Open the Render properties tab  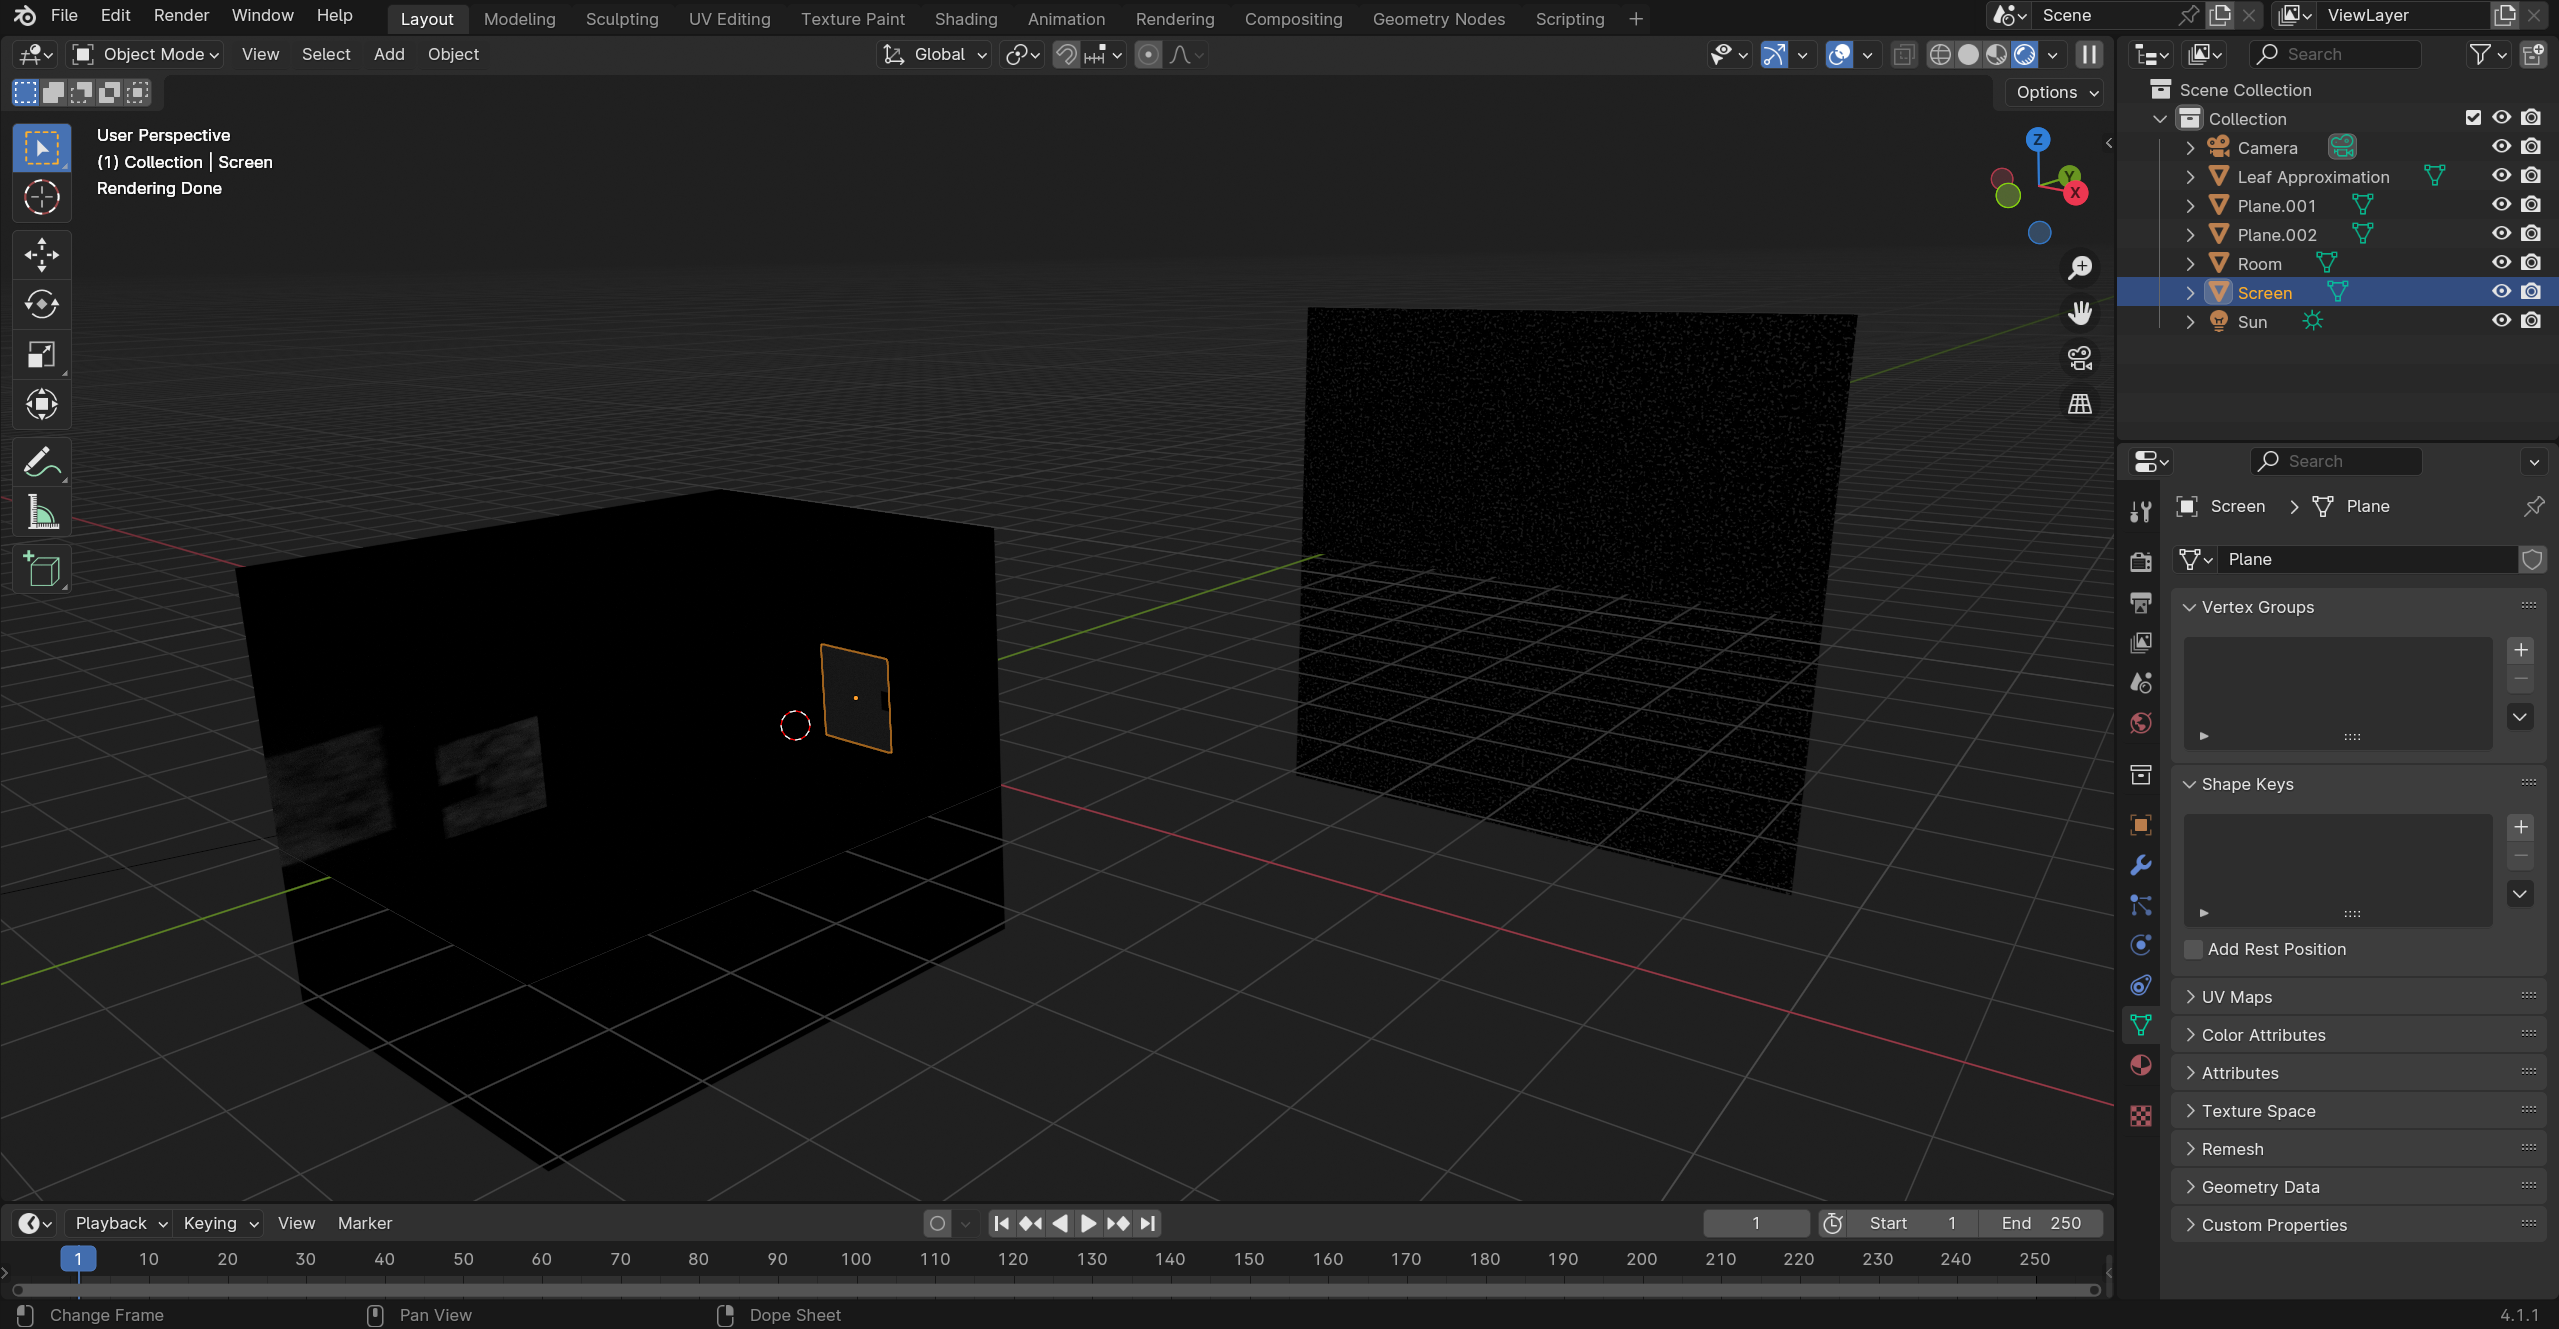click(x=2141, y=562)
